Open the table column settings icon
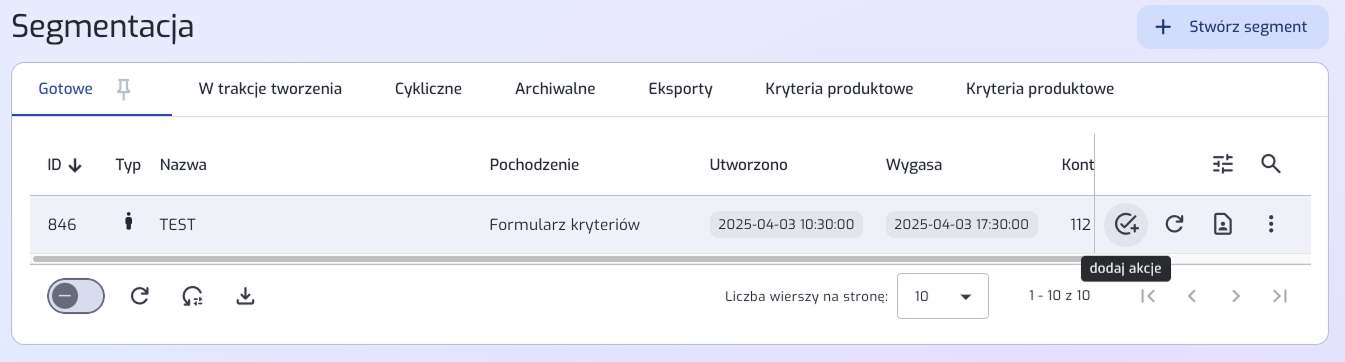This screenshot has width=1345, height=362. (x=1224, y=164)
